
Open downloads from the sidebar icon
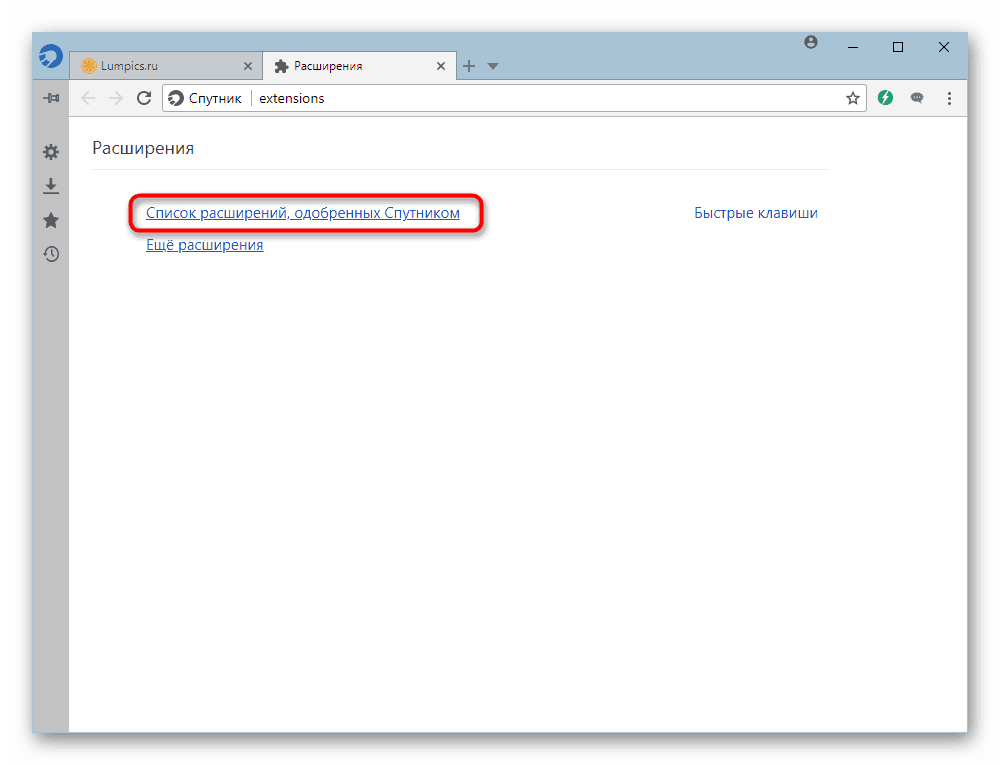pos(51,186)
